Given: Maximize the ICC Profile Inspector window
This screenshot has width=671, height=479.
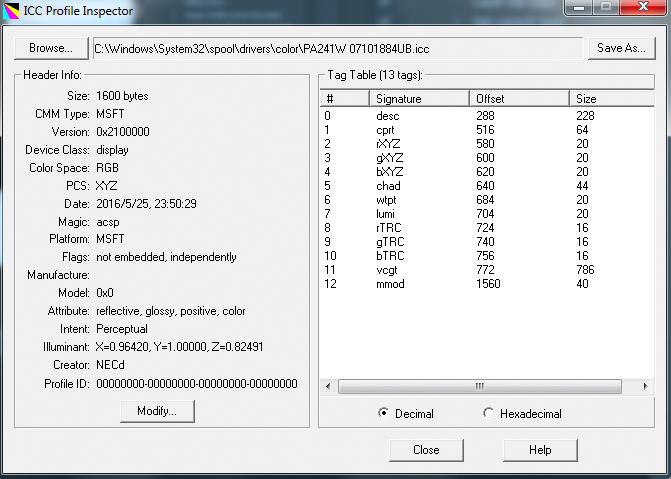Looking at the screenshot, I should click(x=606, y=7).
